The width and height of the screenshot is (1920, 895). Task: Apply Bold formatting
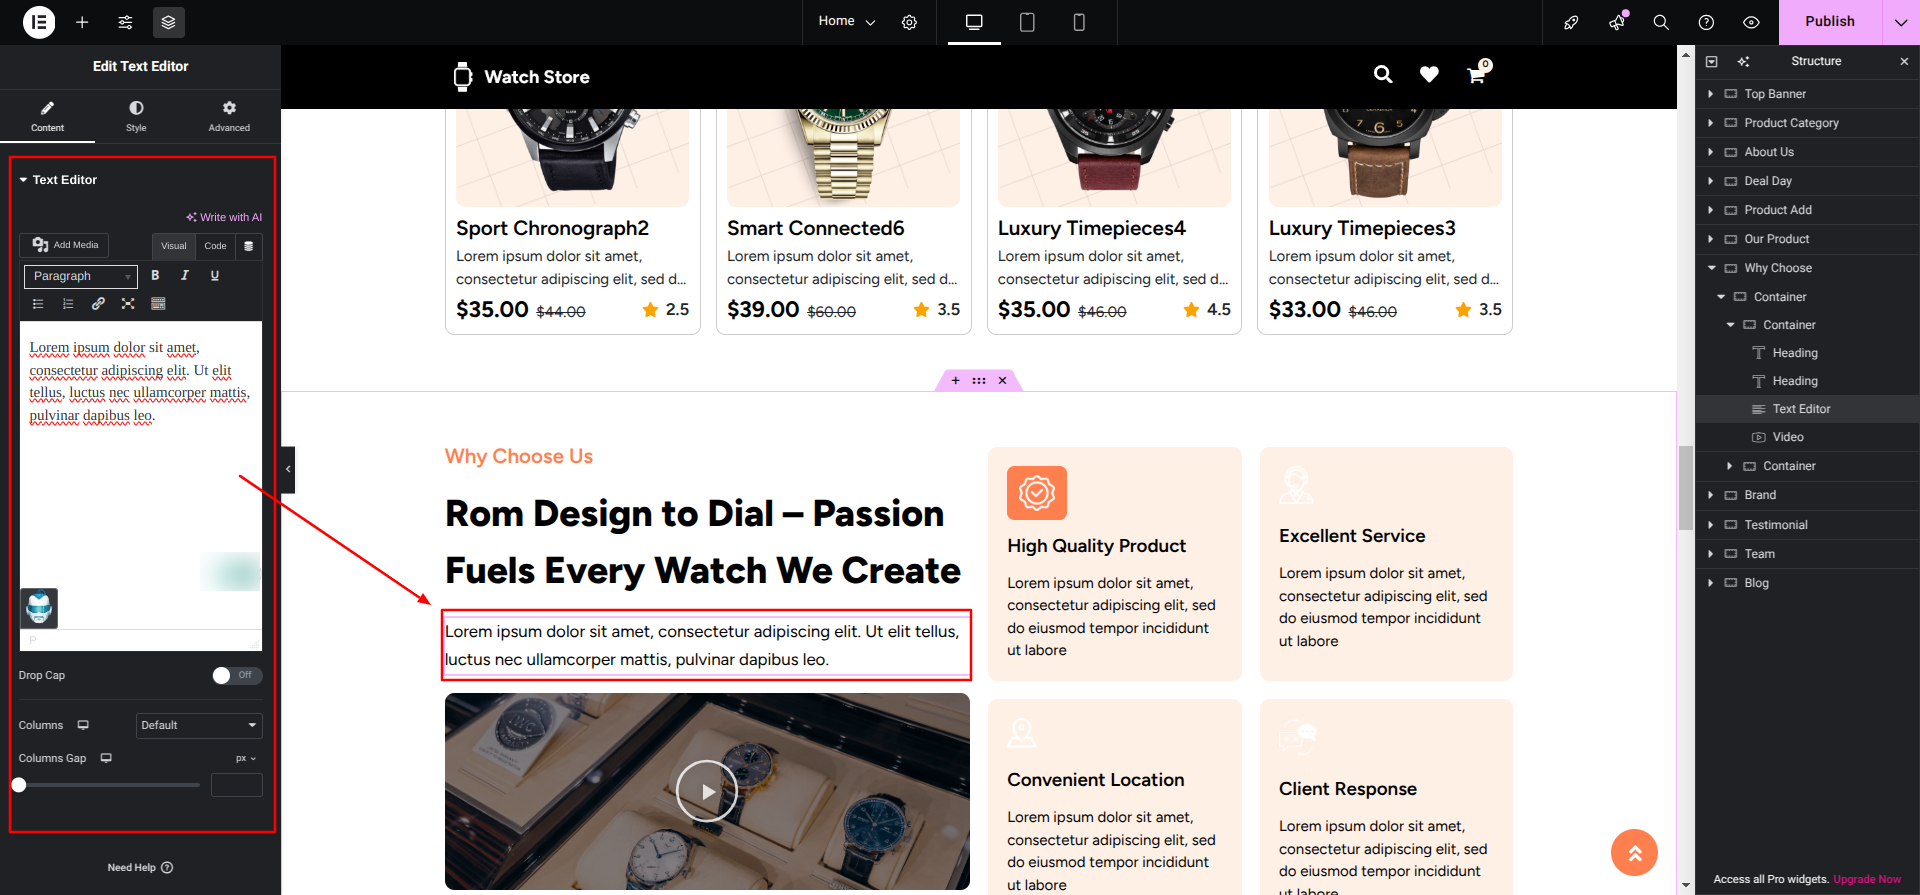click(x=155, y=276)
